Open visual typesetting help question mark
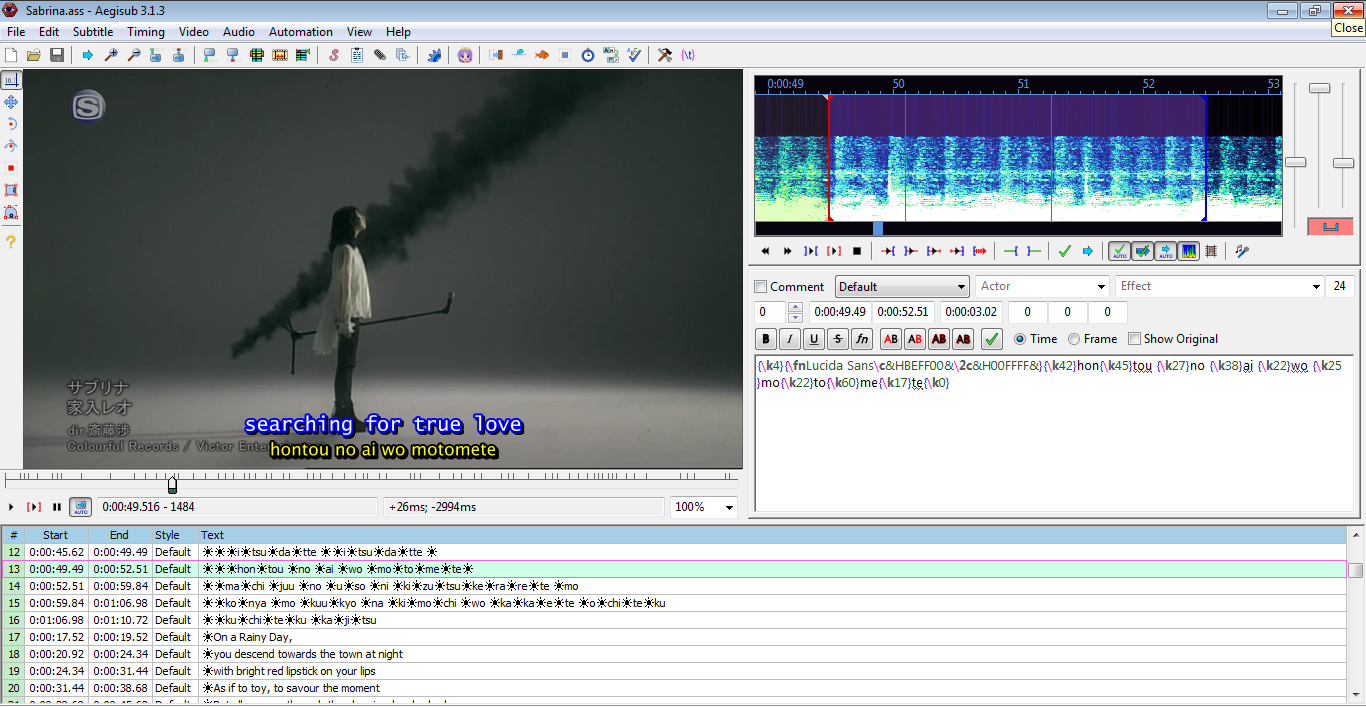 point(11,241)
